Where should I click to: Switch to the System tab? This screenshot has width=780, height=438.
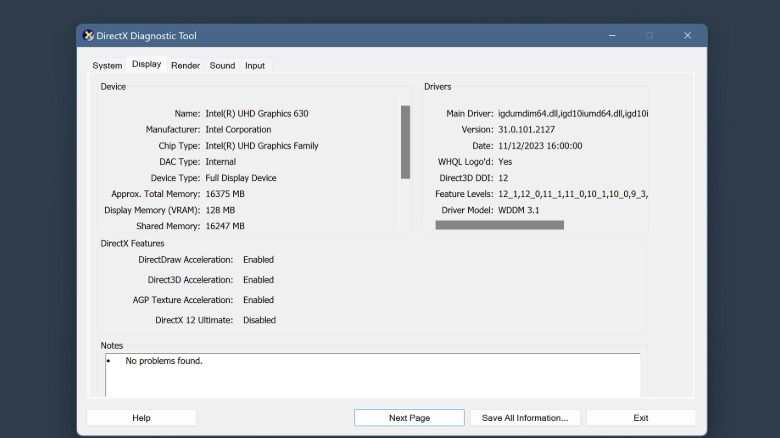pos(107,66)
